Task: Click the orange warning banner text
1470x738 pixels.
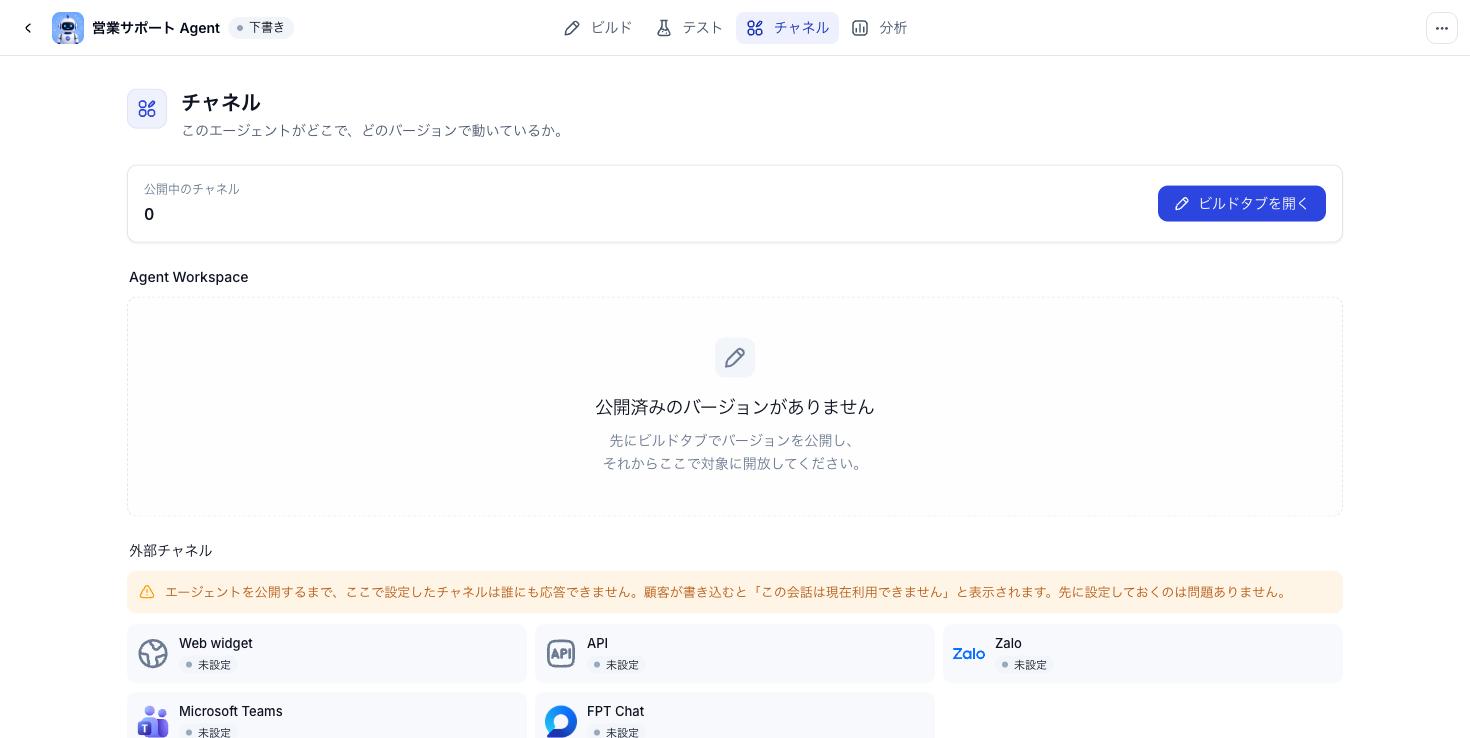Action: point(727,592)
